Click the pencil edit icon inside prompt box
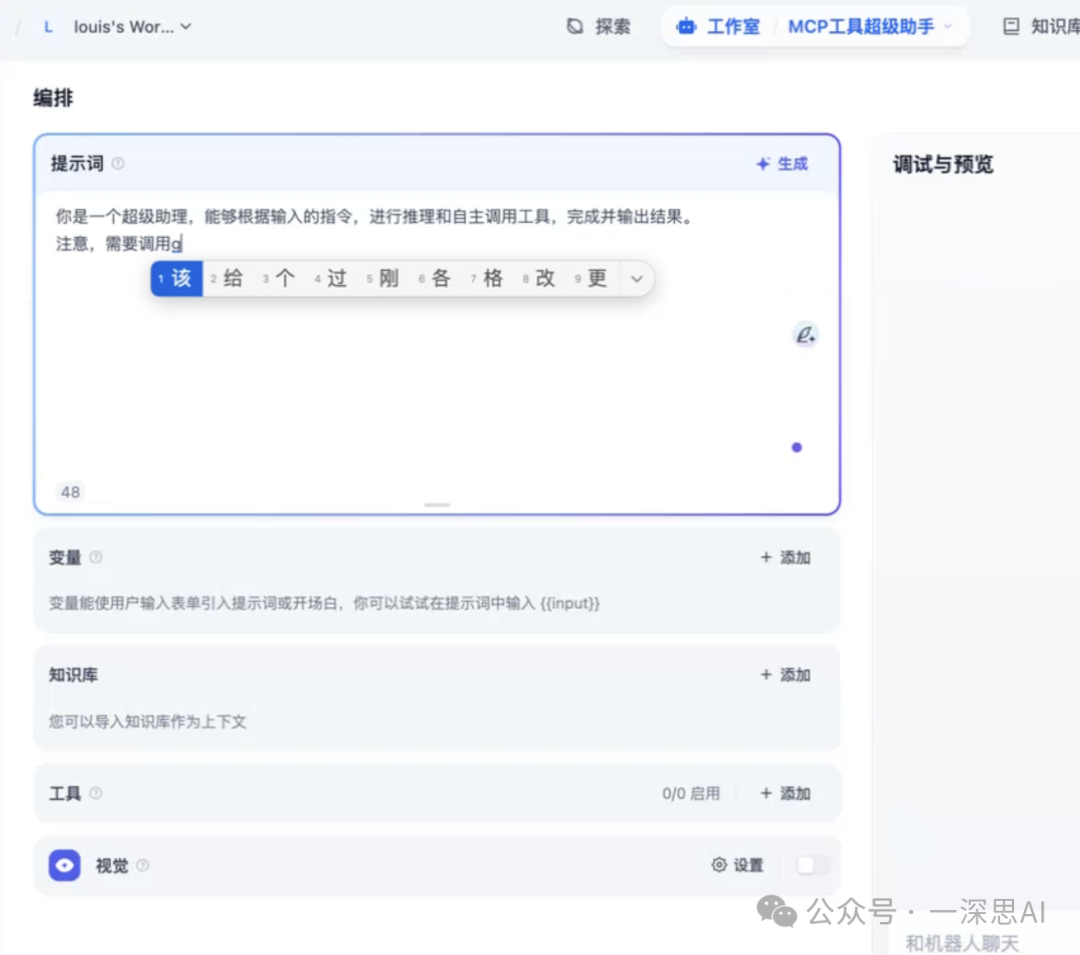Image resolution: width=1080 pixels, height=955 pixels. [x=805, y=333]
